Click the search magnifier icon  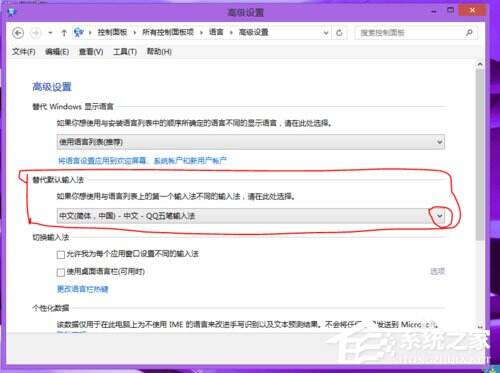tap(469, 33)
